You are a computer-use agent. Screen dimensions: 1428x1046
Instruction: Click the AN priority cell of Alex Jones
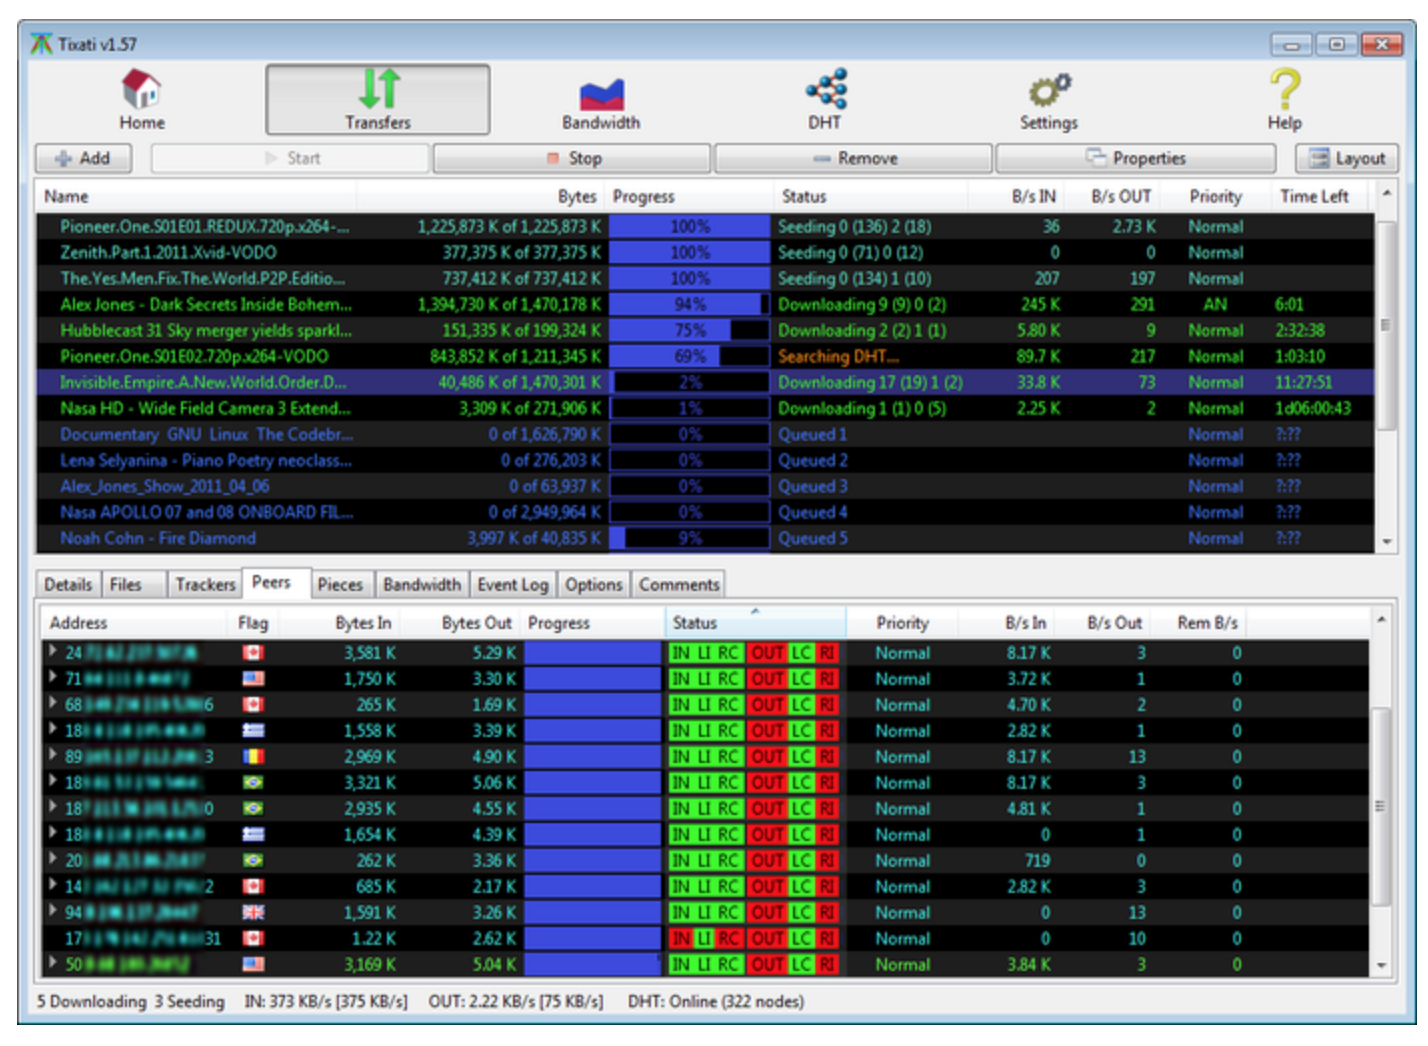point(1215,304)
